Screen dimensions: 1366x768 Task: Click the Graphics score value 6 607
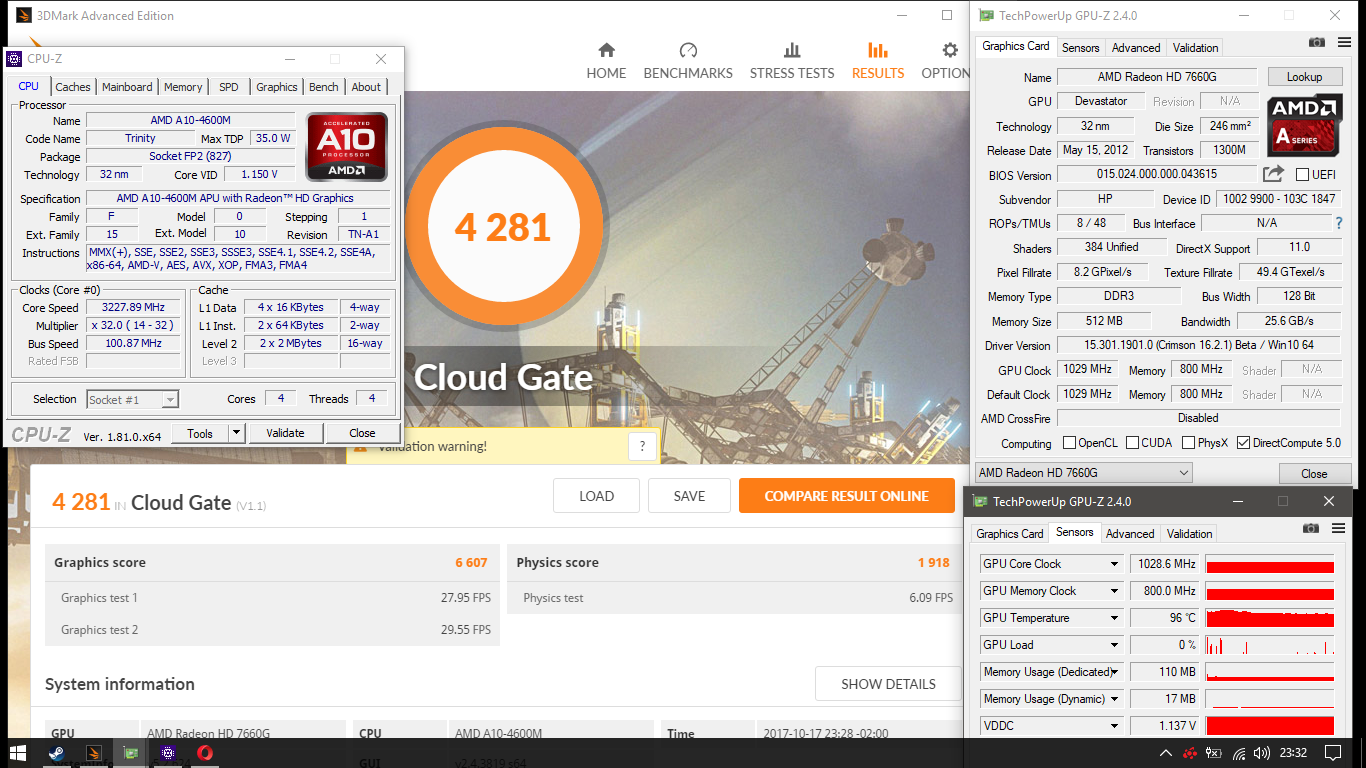click(x=471, y=563)
